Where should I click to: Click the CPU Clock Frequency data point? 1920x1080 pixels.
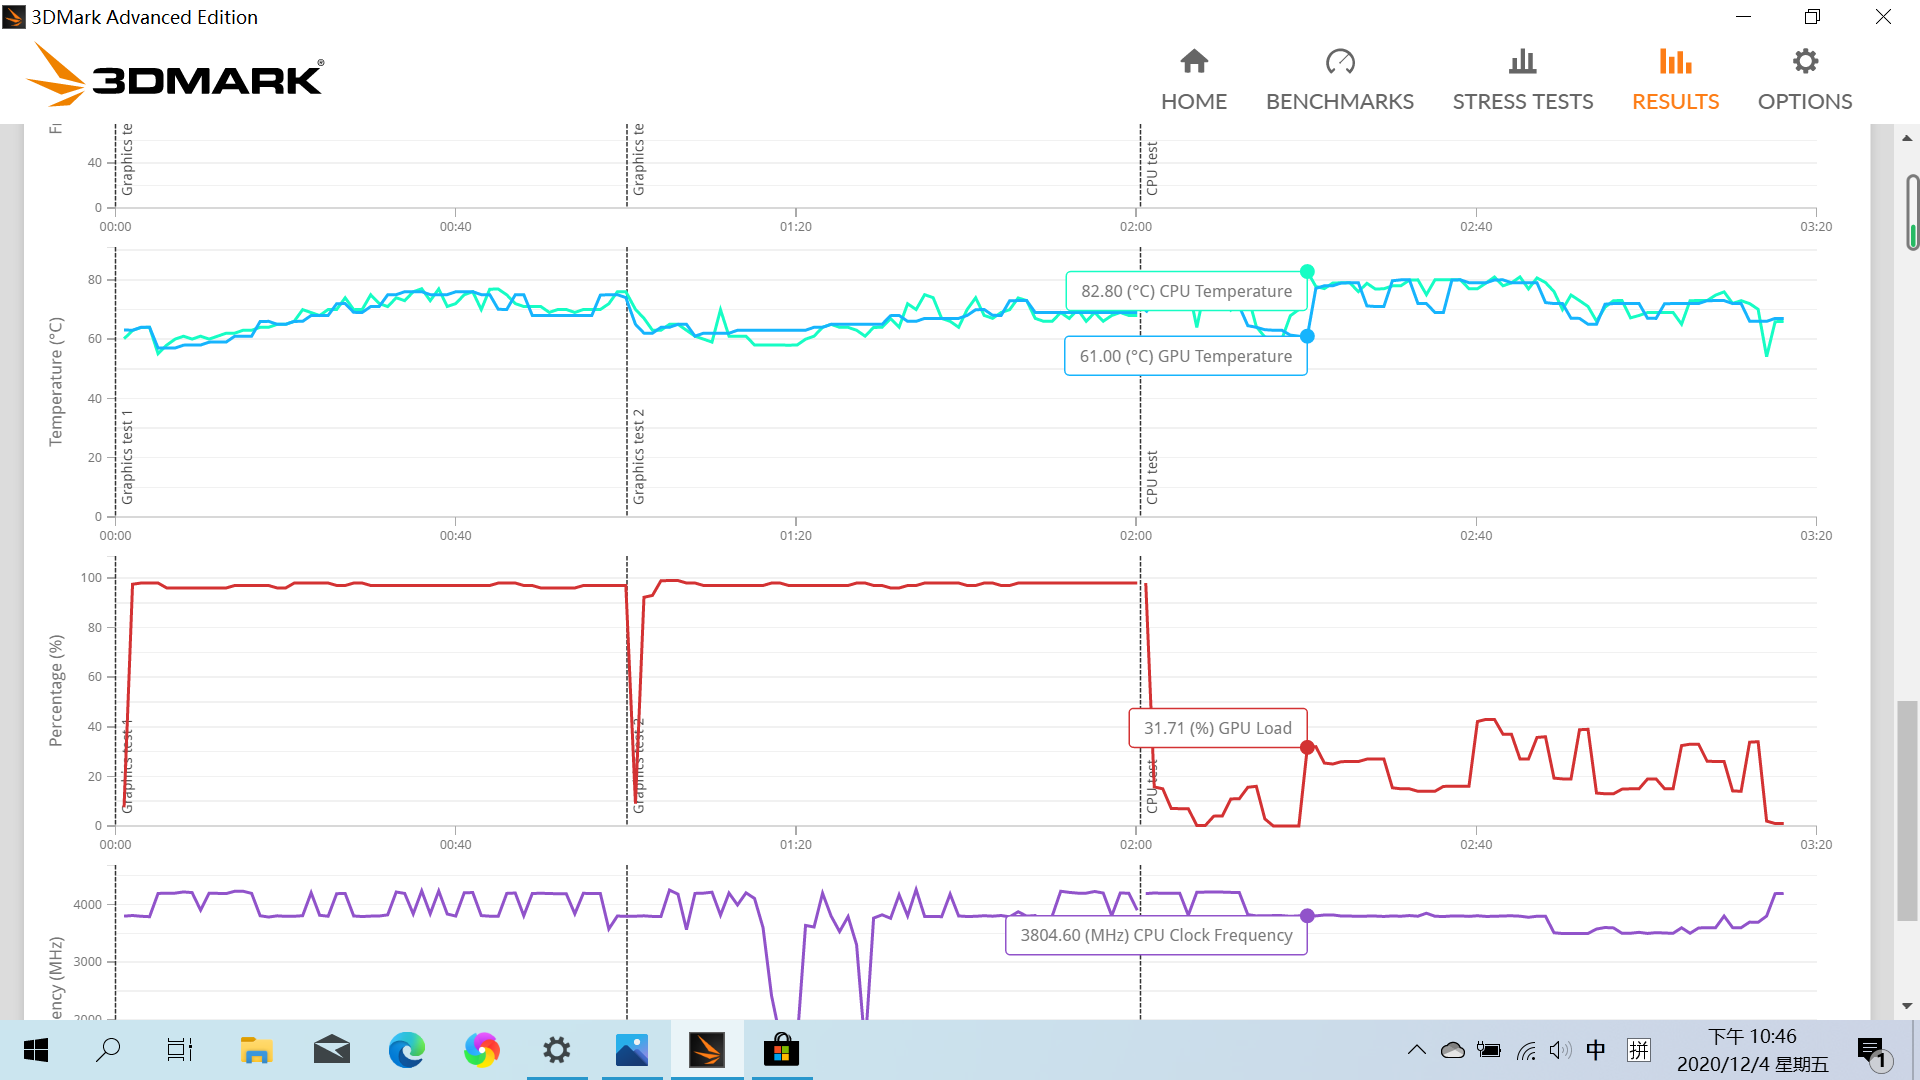click(1307, 915)
